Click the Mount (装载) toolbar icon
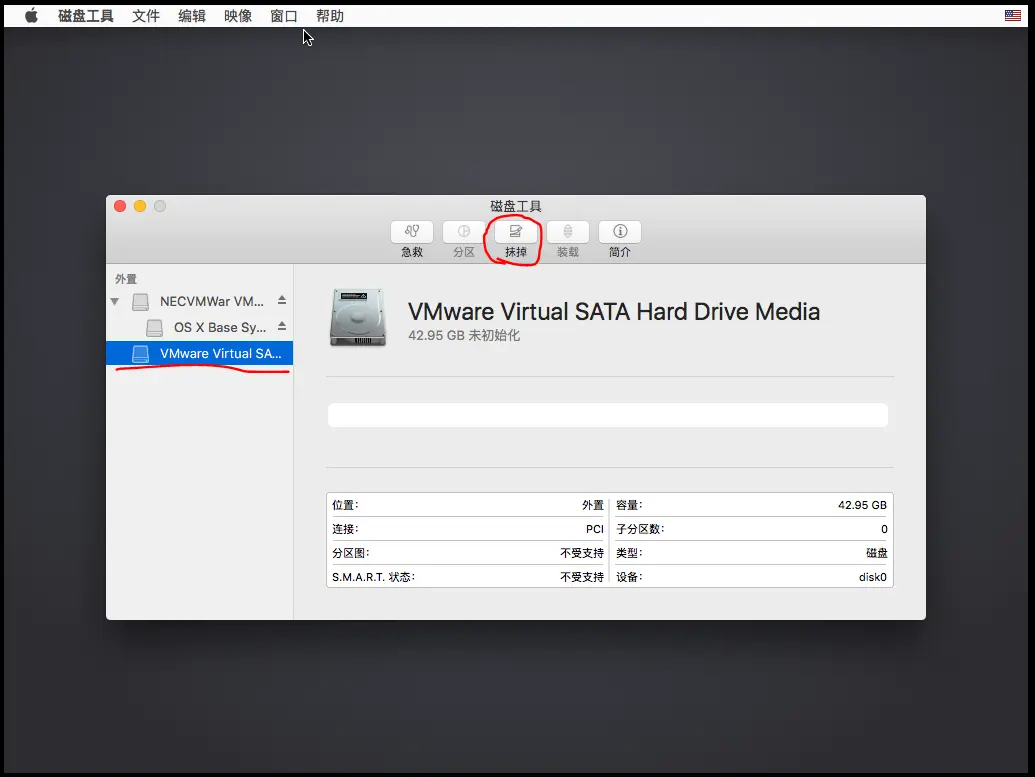This screenshot has width=1035, height=777. pos(568,232)
